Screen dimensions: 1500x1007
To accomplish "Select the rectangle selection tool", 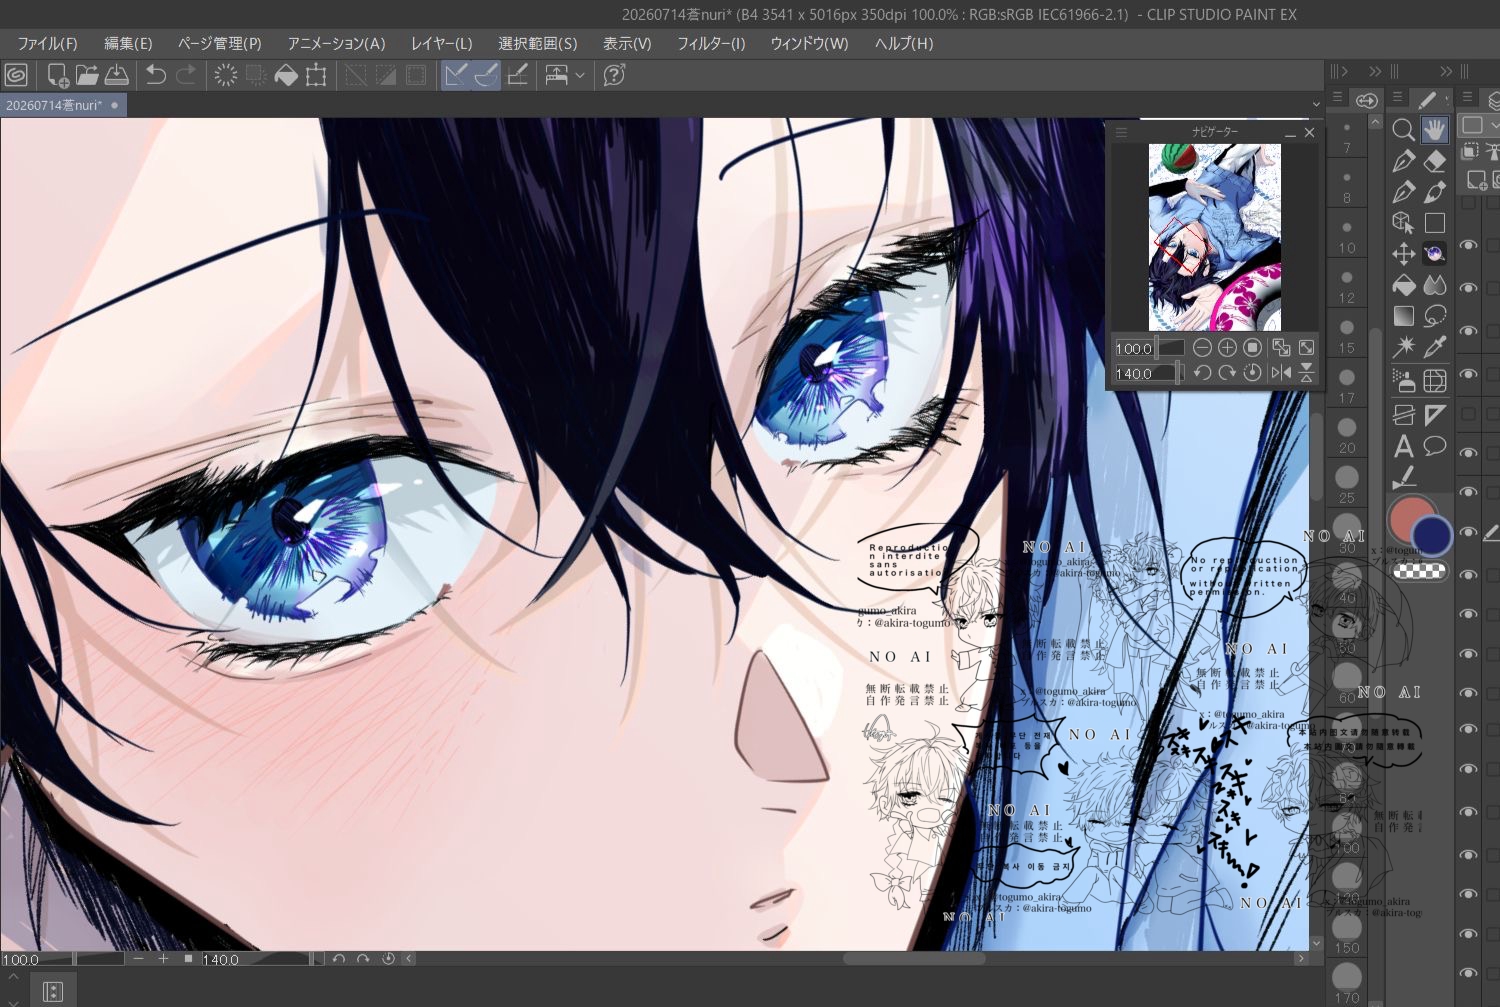I will point(1435,222).
